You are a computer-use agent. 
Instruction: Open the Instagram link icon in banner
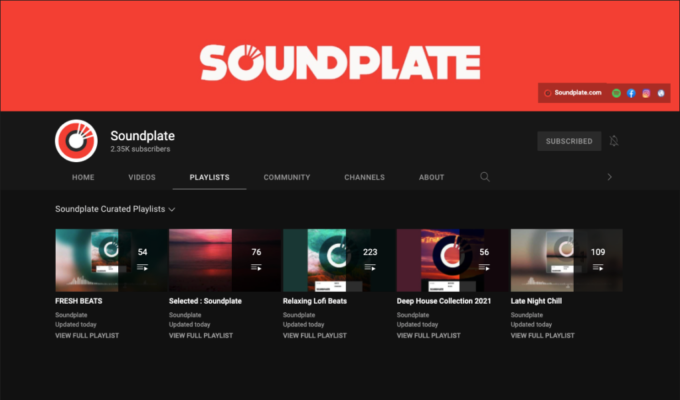(x=646, y=93)
